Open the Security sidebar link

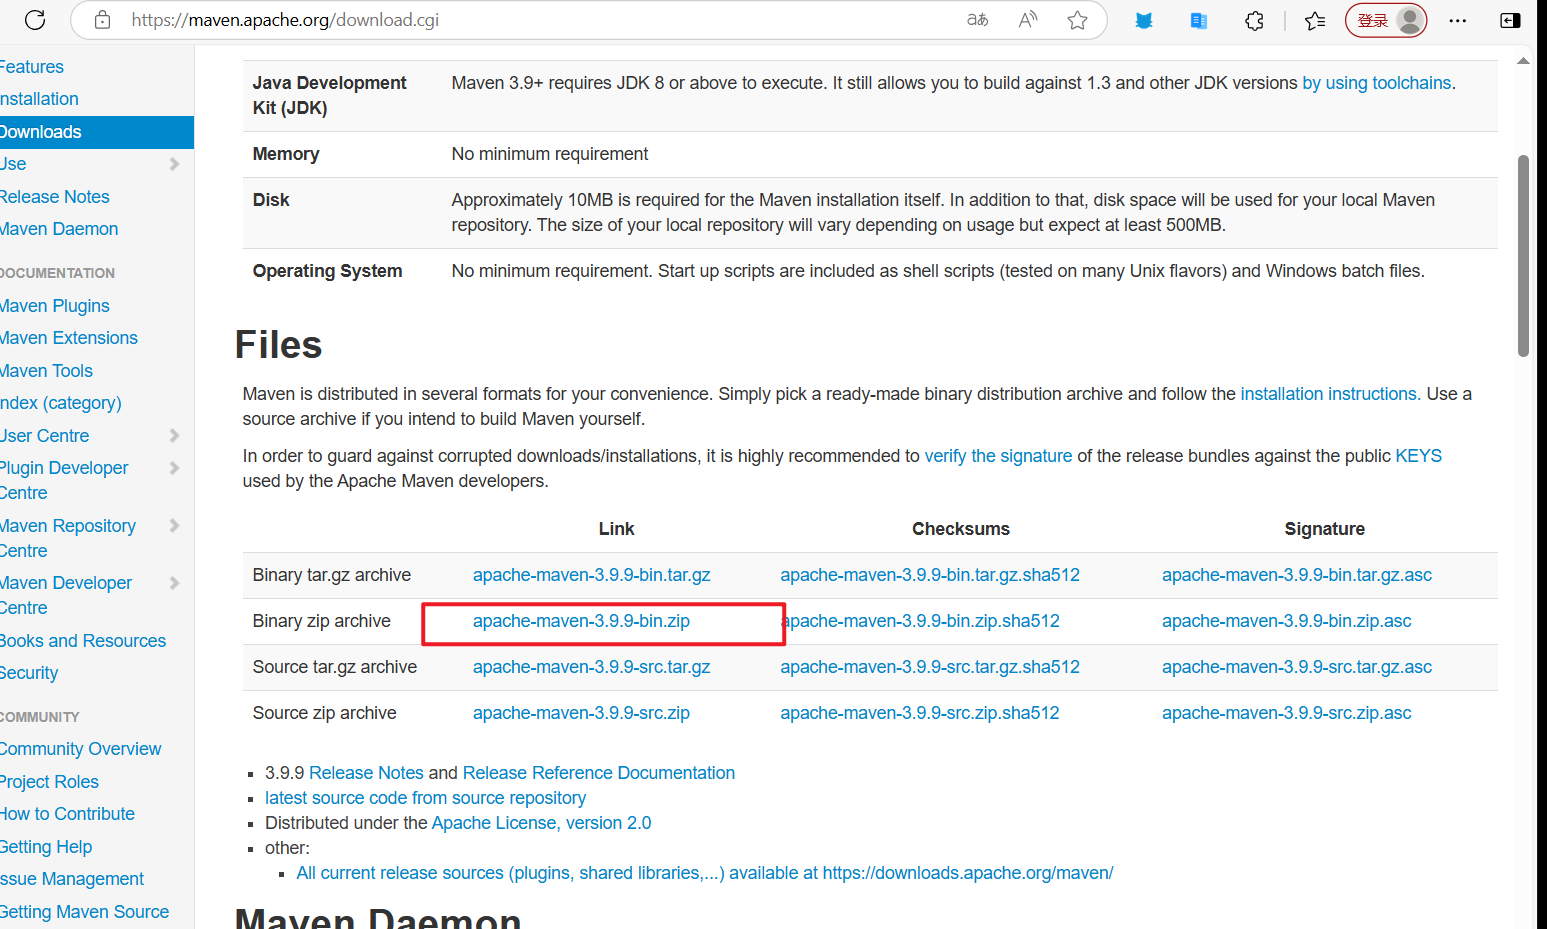coord(29,673)
